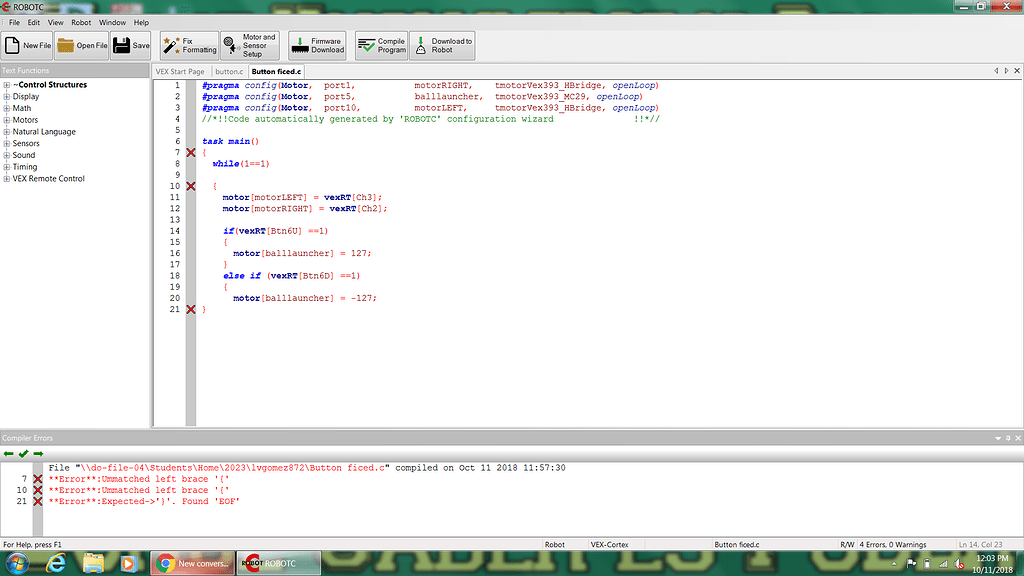Click the red error marker on line 10
Viewport: 1024px width, 576px height.
[x=191, y=187]
